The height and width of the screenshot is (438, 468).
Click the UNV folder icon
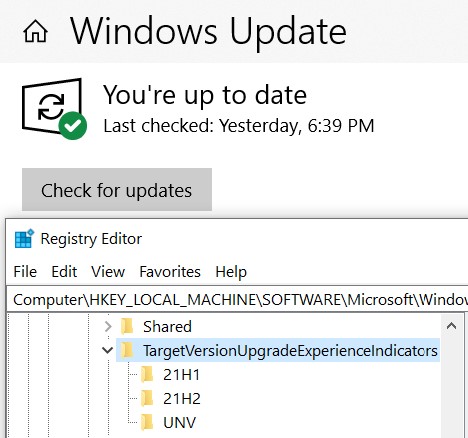click(x=147, y=422)
